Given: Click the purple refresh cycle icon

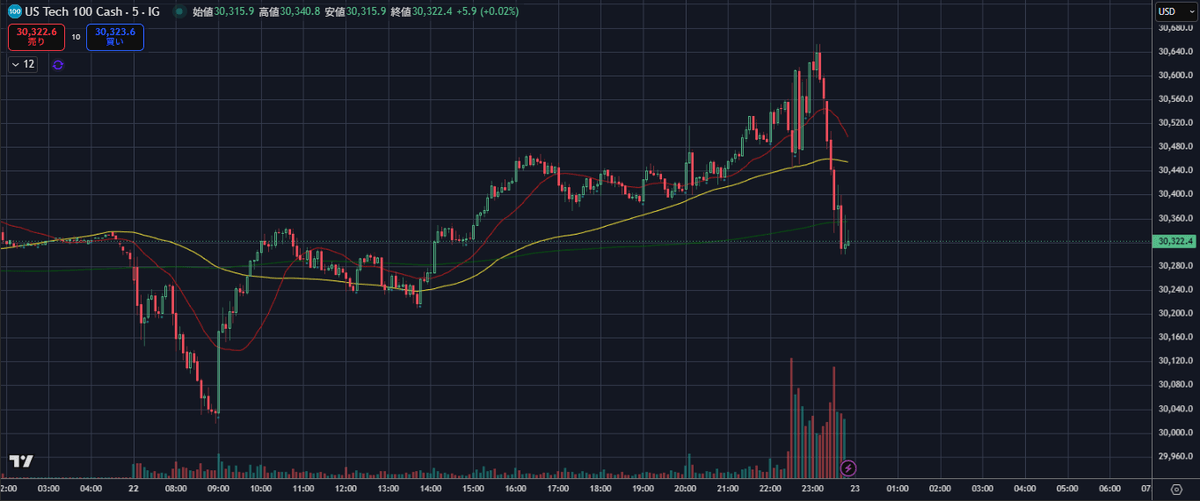Looking at the screenshot, I should coord(57,64).
